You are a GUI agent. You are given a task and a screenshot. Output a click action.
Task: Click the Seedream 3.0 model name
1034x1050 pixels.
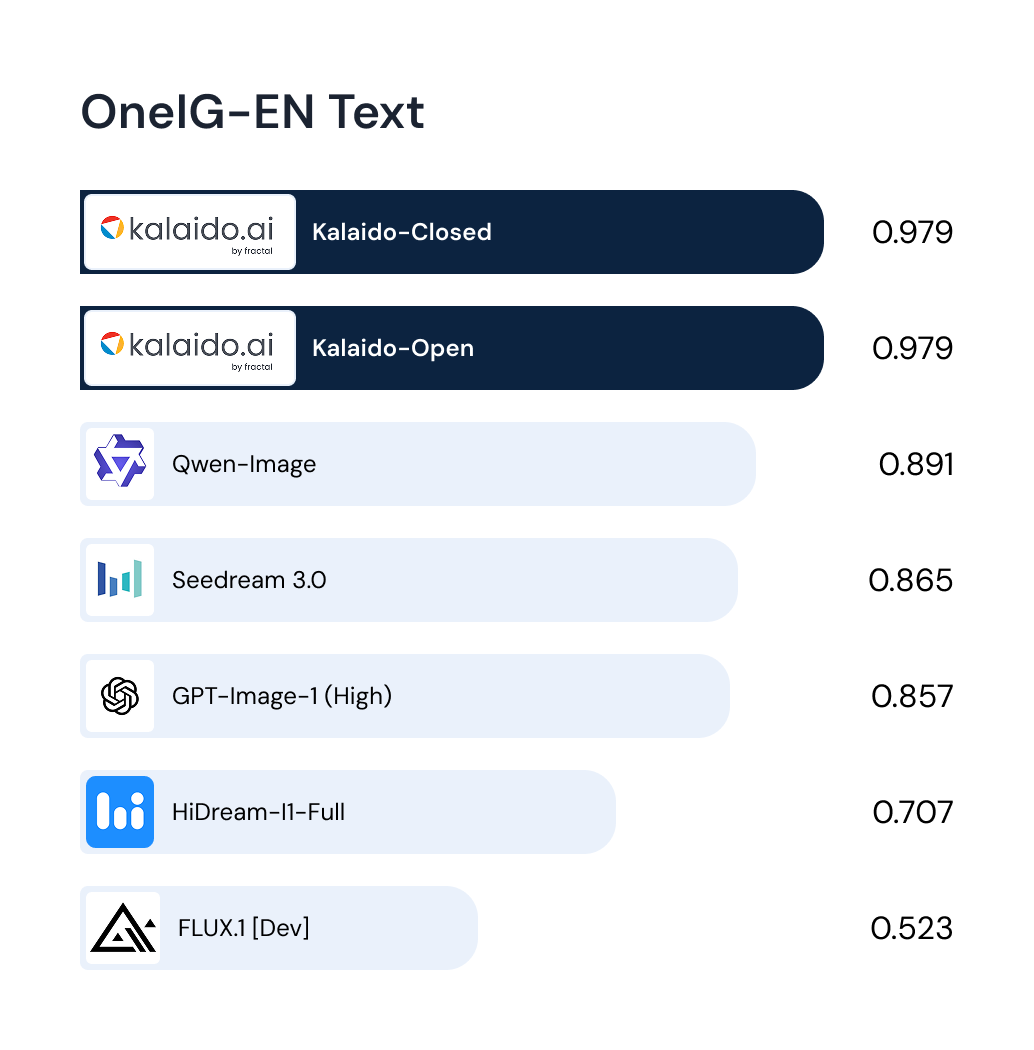tap(249, 580)
